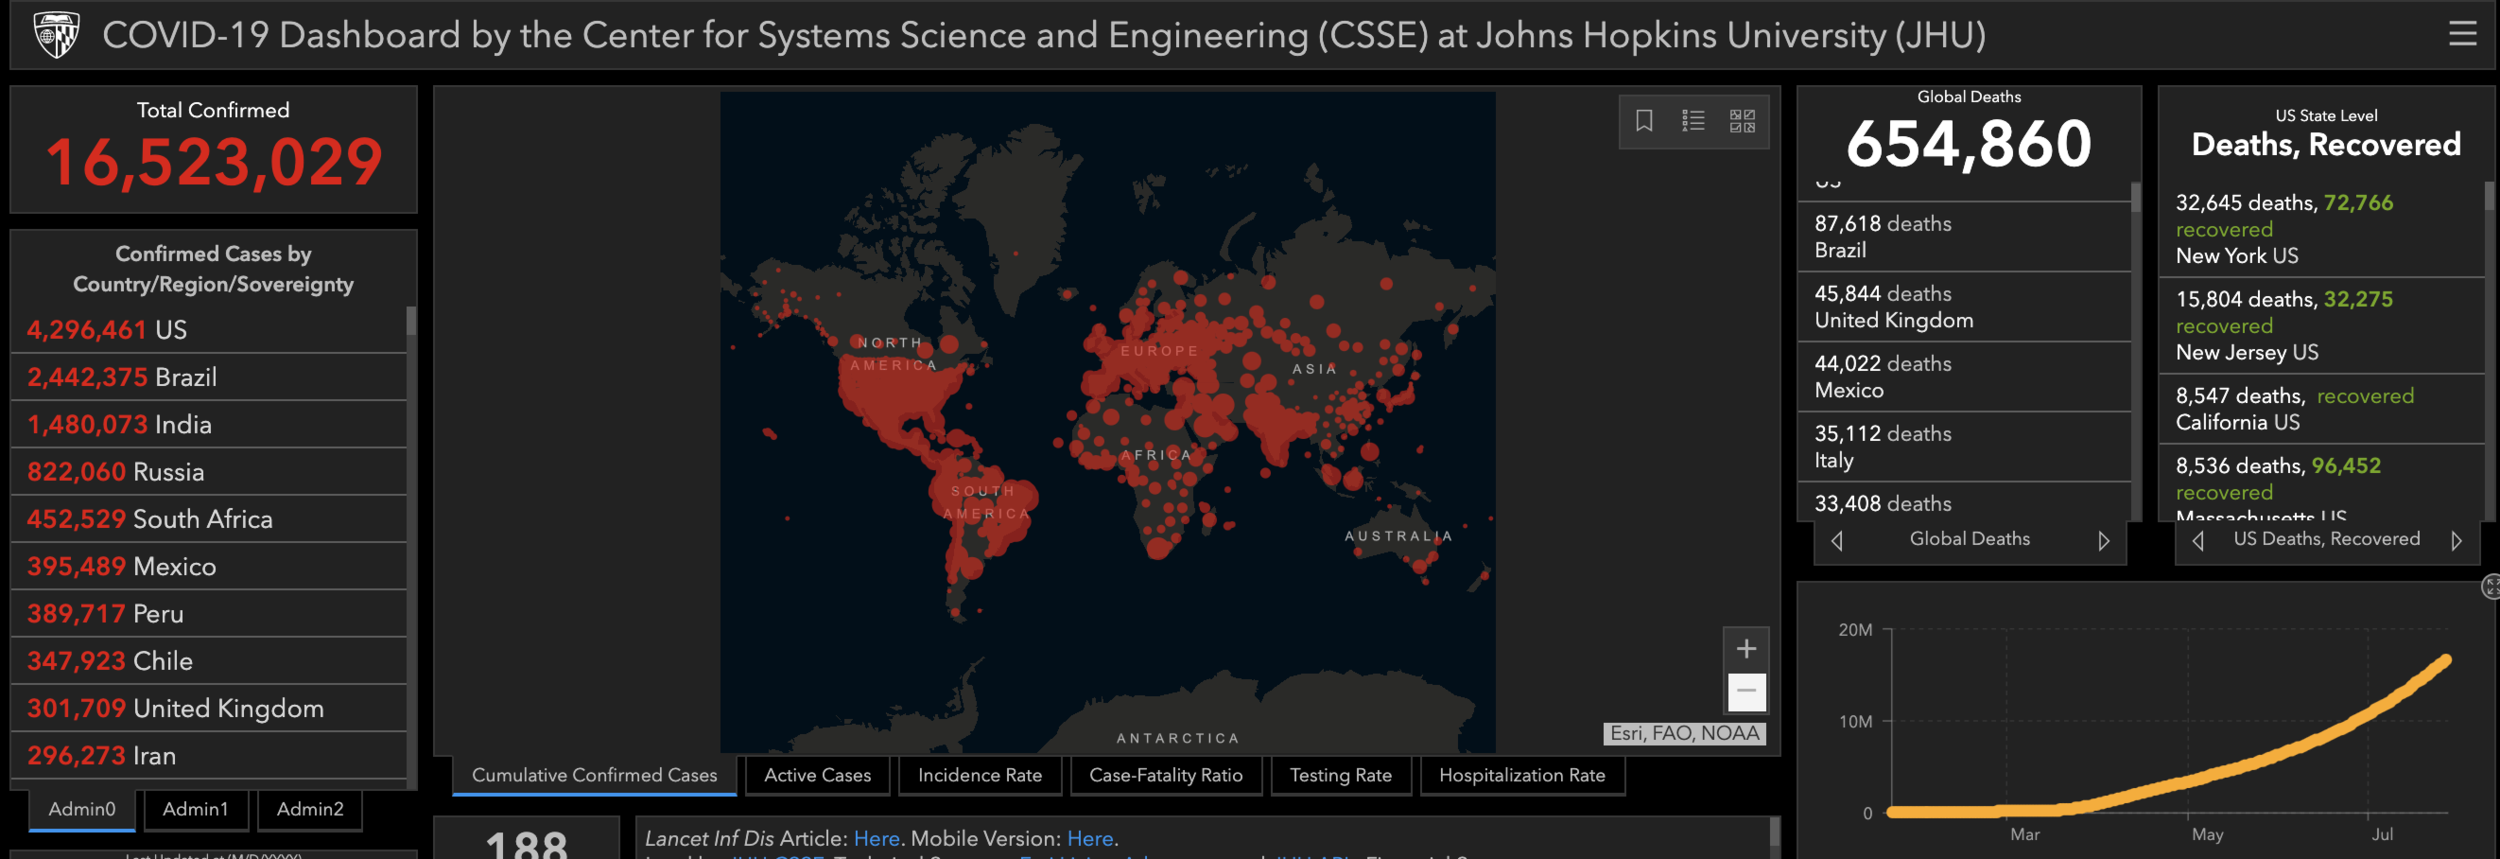Viewport: 2500px width, 859px height.
Task: Click the Australia label on map
Action: click(1398, 536)
